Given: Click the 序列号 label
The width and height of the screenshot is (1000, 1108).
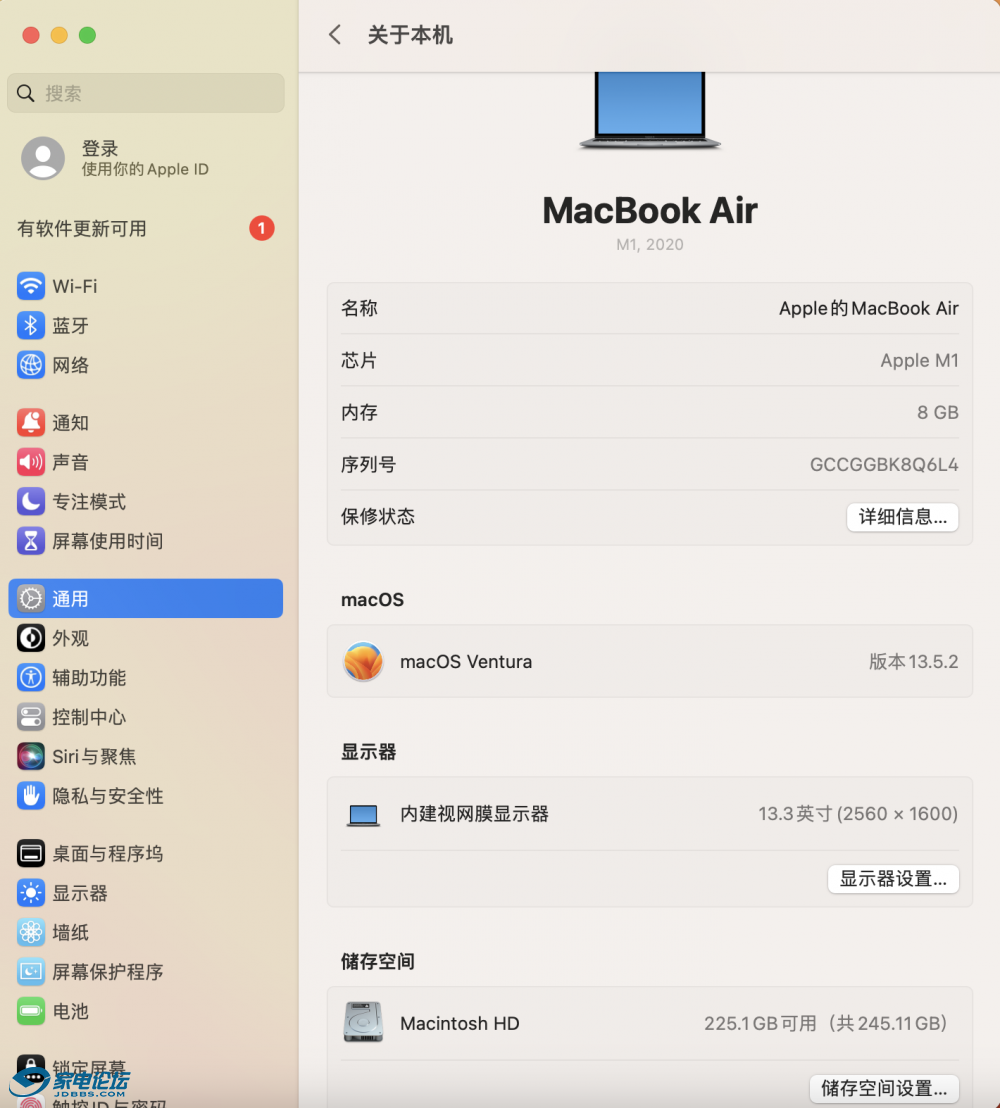Looking at the screenshot, I should (368, 465).
